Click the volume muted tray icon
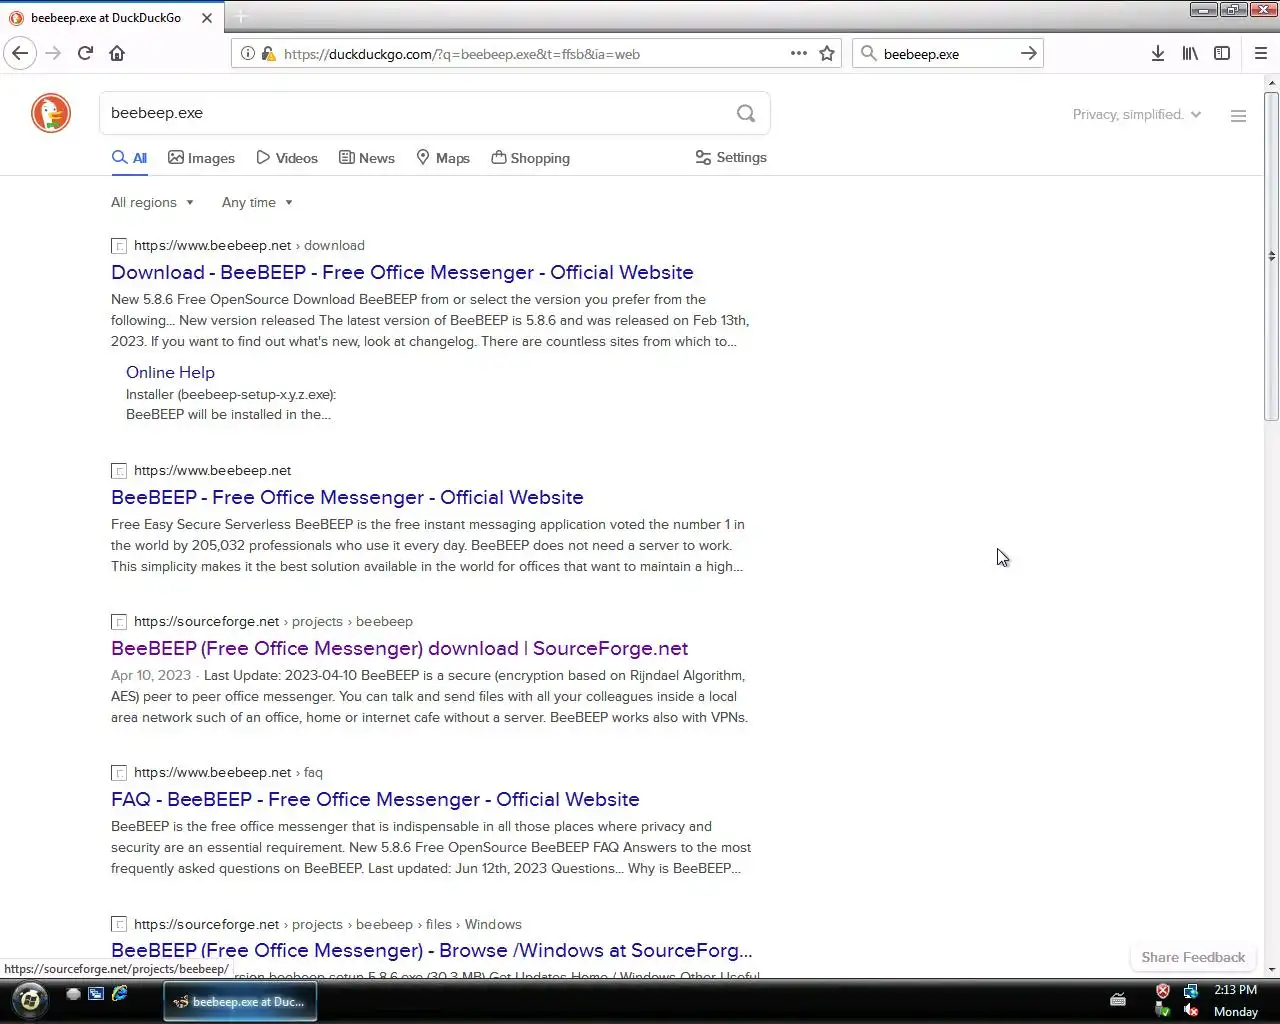Viewport: 1280px width, 1024px height. point(1191,1011)
